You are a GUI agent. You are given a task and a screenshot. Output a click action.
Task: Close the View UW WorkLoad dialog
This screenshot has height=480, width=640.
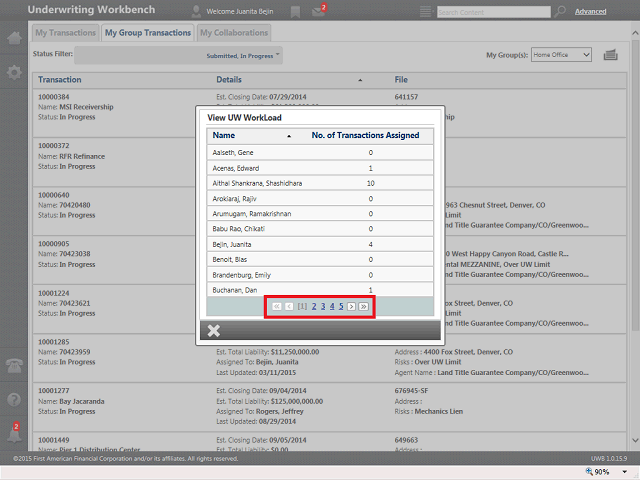213,330
